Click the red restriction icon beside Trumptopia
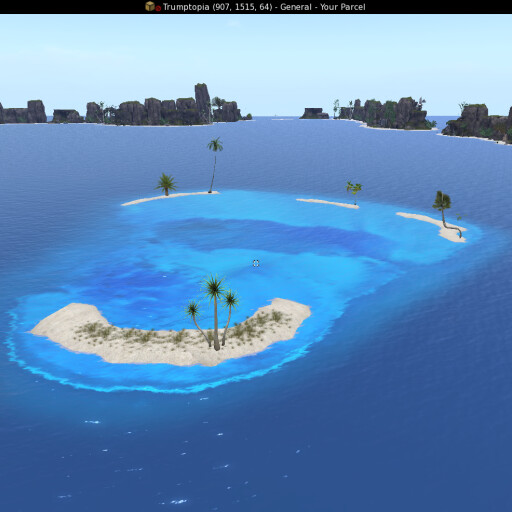Image resolution: width=512 pixels, height=512 pixels. coord(158,8)
